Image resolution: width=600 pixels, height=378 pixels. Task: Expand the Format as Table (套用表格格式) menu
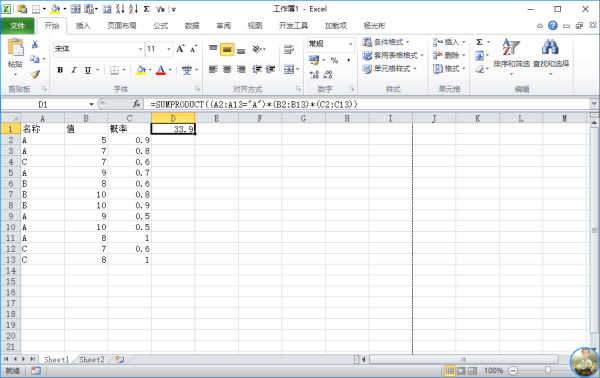coord(393,55)
